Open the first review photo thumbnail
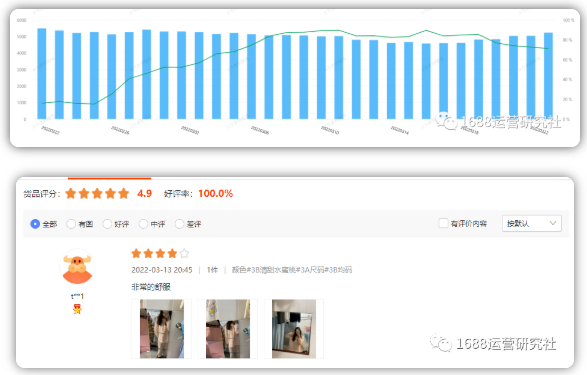 (162, 329)
